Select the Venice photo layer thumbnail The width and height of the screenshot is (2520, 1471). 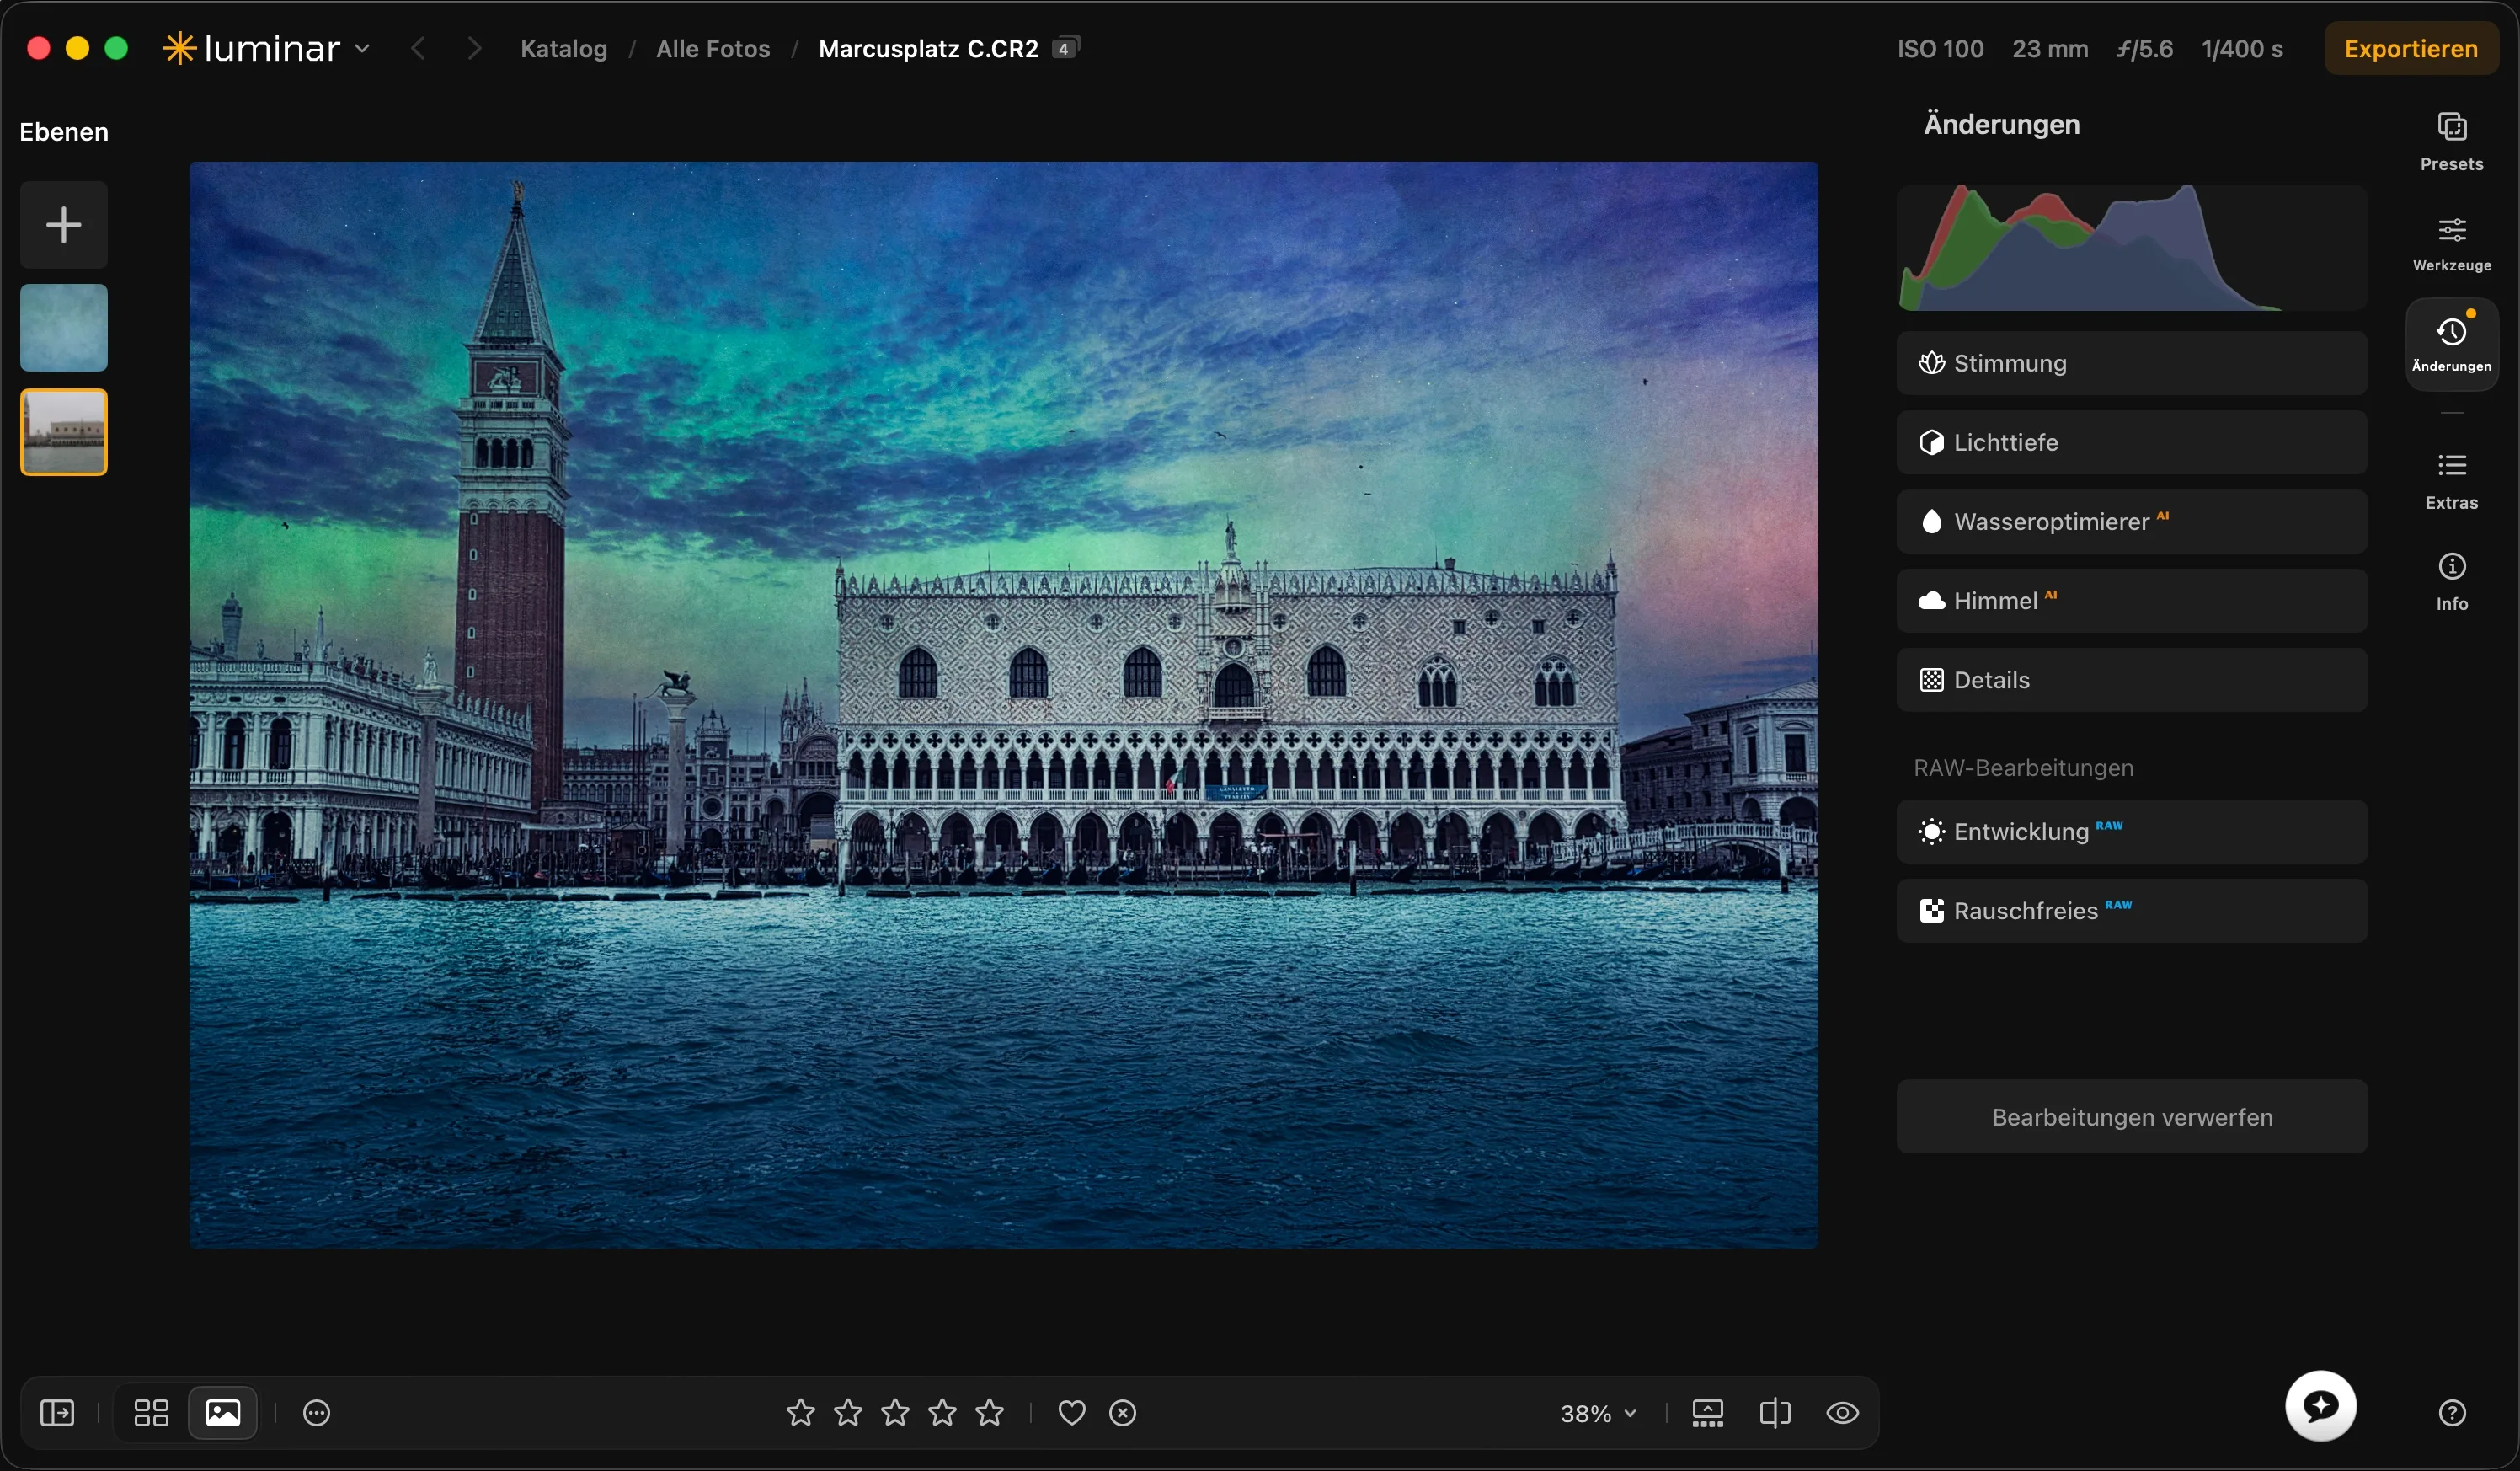pos(64,432)
